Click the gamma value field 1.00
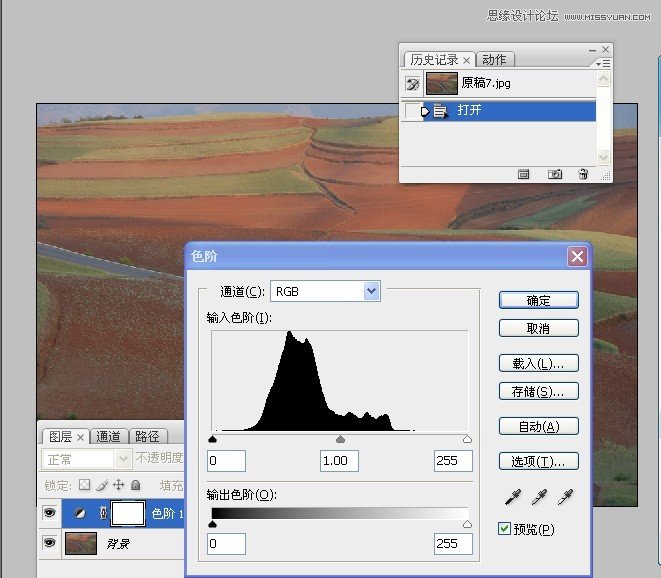The height and width of the screenshot is (578, 661). coord(339,461)
